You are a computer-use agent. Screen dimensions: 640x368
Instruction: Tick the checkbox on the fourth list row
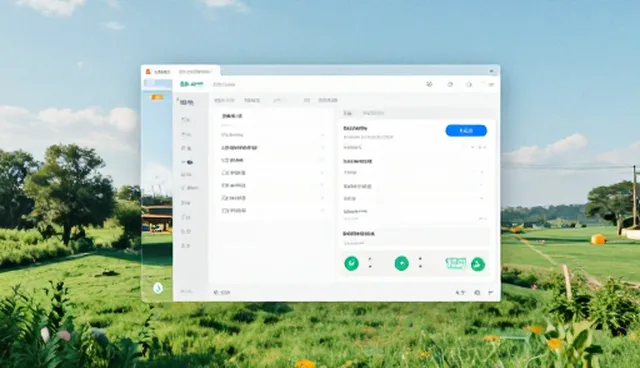(224, 173)
